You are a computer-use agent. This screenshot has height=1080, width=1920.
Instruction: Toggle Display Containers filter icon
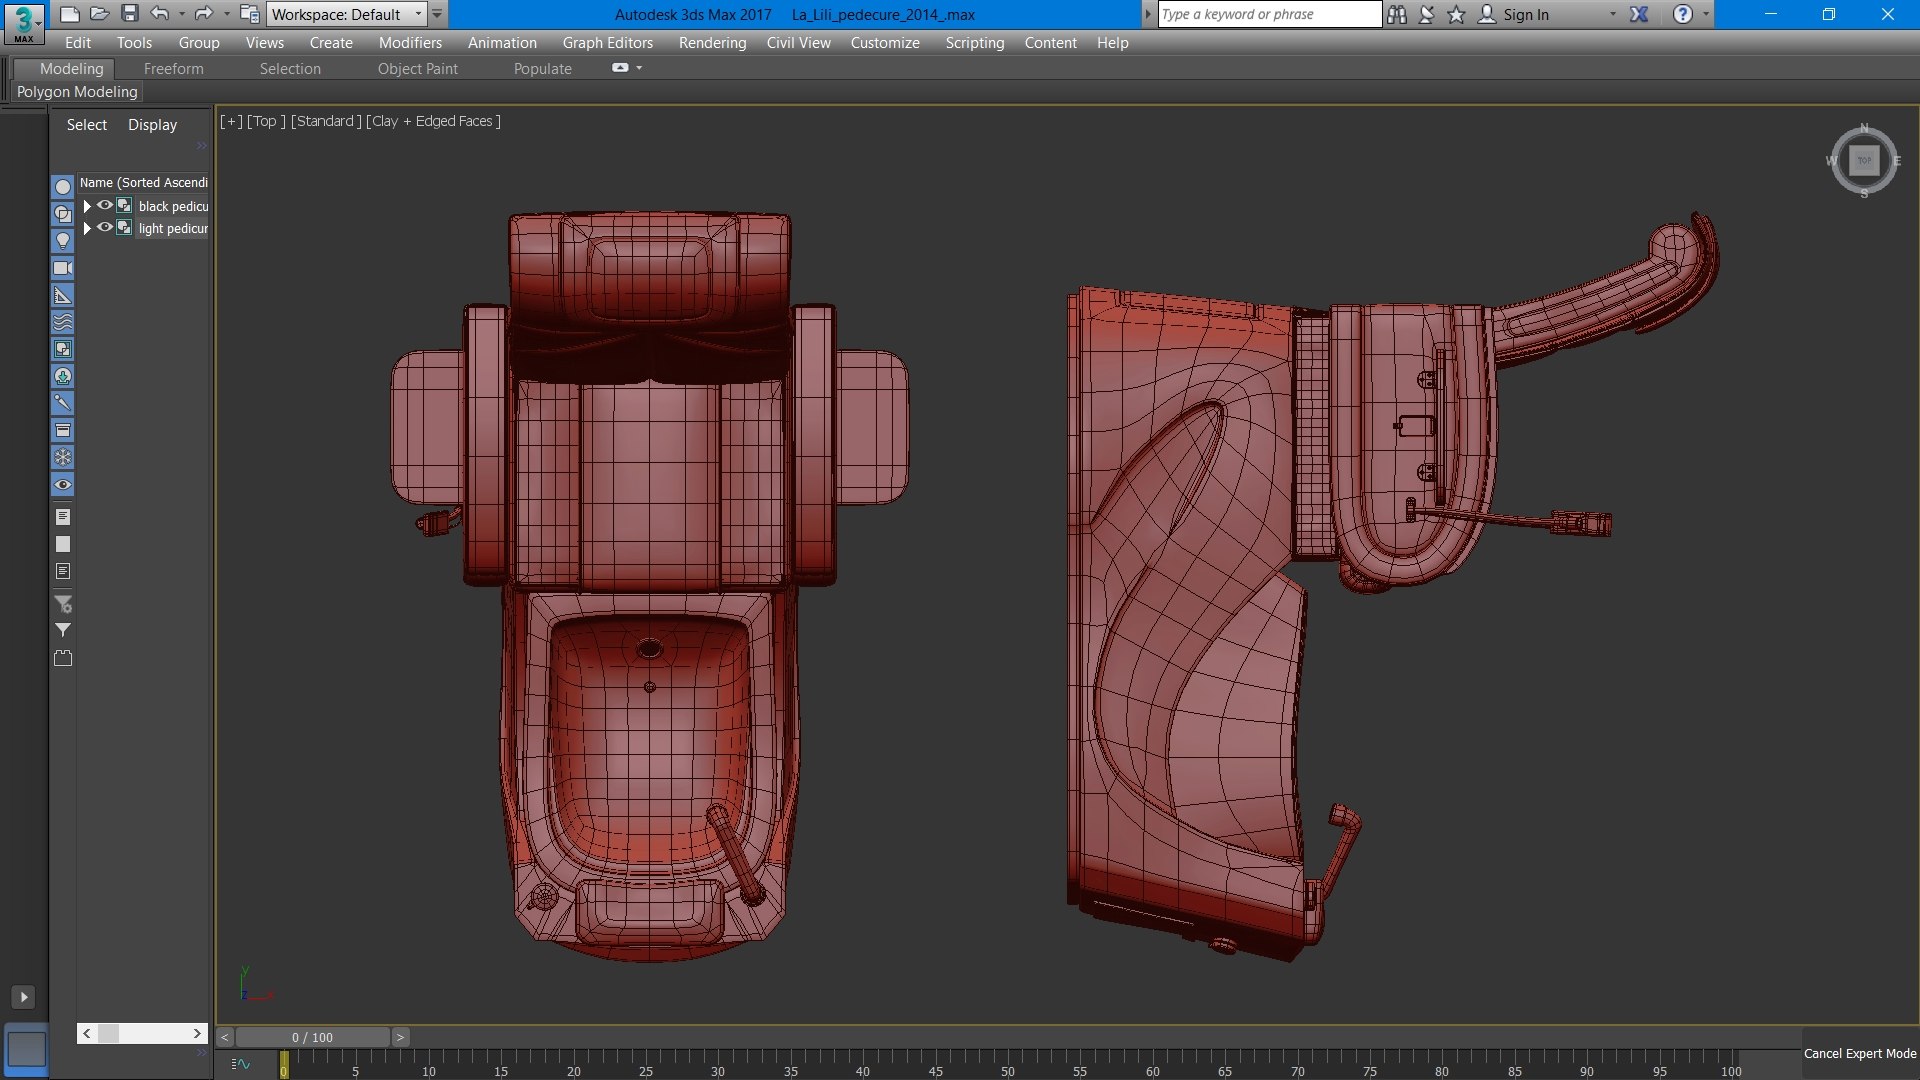click(x=63, y=430)
